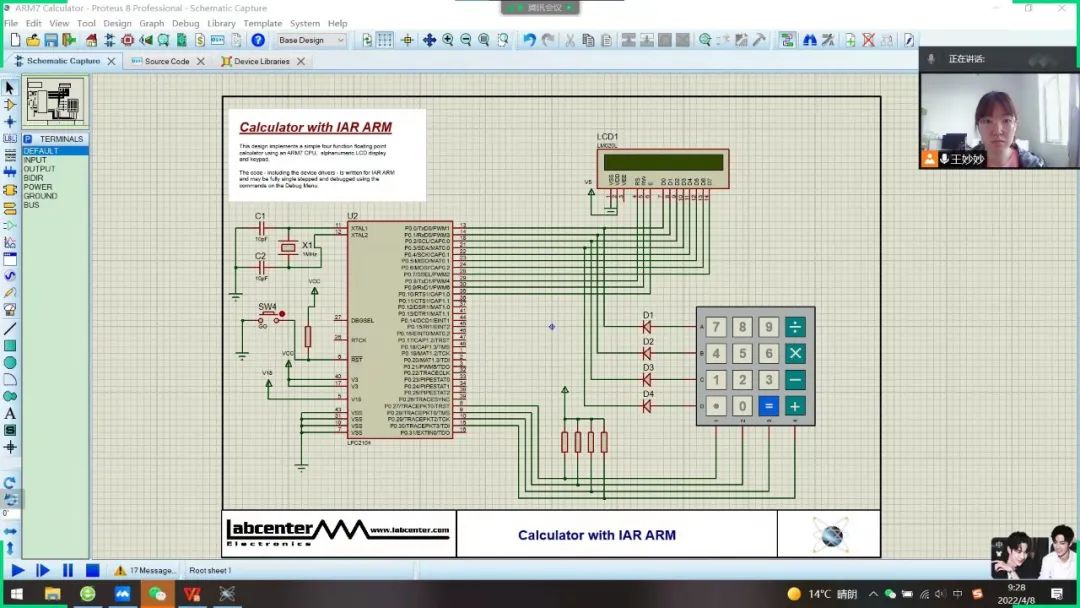The image size is (1080, 608).
Task: Open a project using the folder icon
Action: click(32, 41)
